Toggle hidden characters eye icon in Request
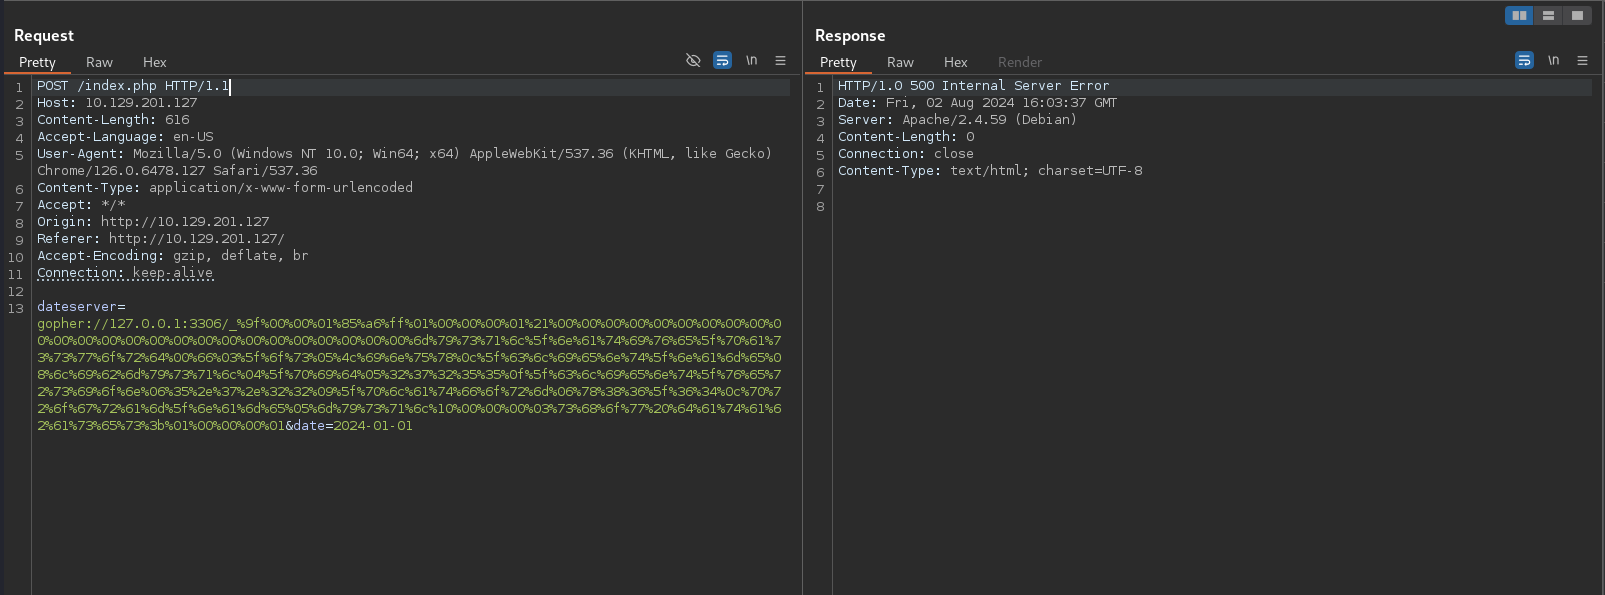Viewport: 1605px width, 595px height. pos(693,61)
